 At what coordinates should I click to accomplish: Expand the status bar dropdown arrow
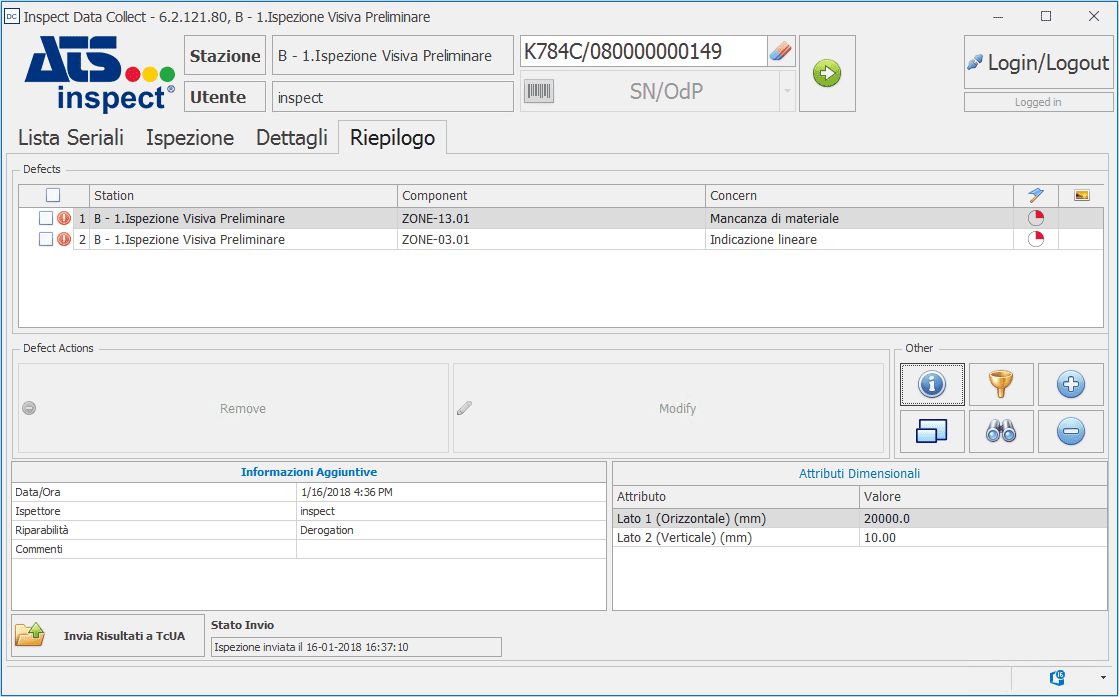(x=1104, y=677)
